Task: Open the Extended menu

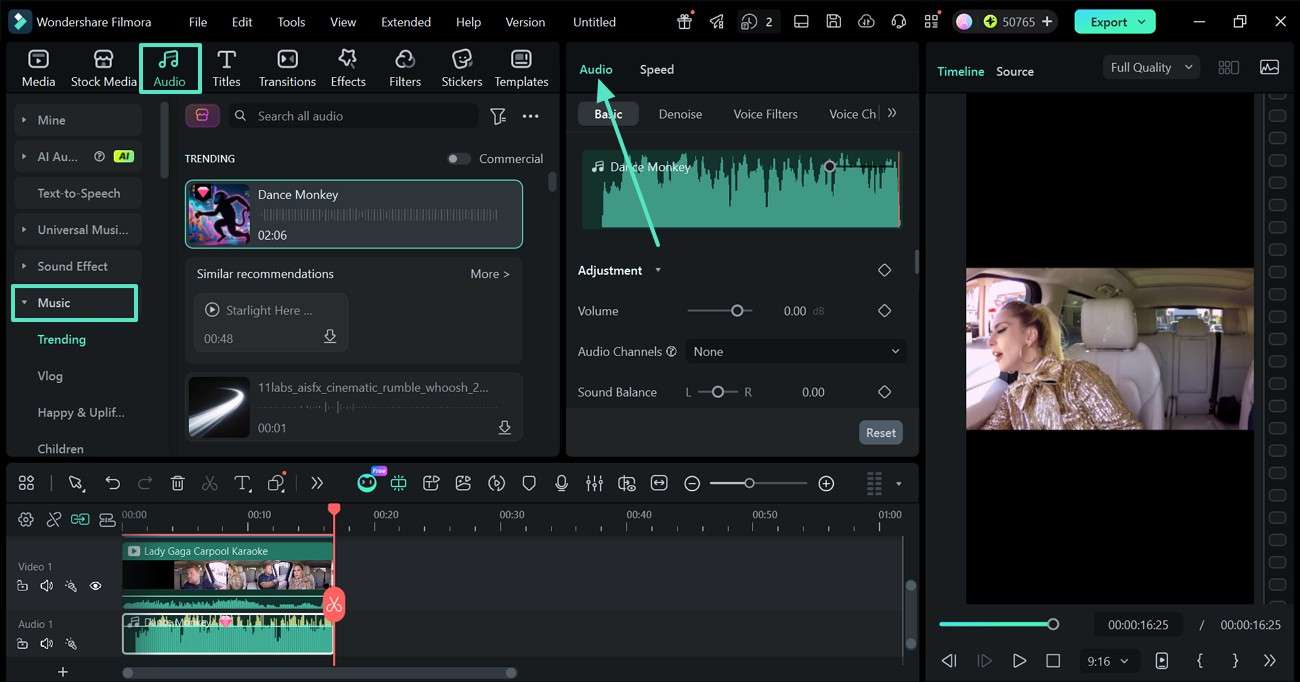Action: coord(406,21)
